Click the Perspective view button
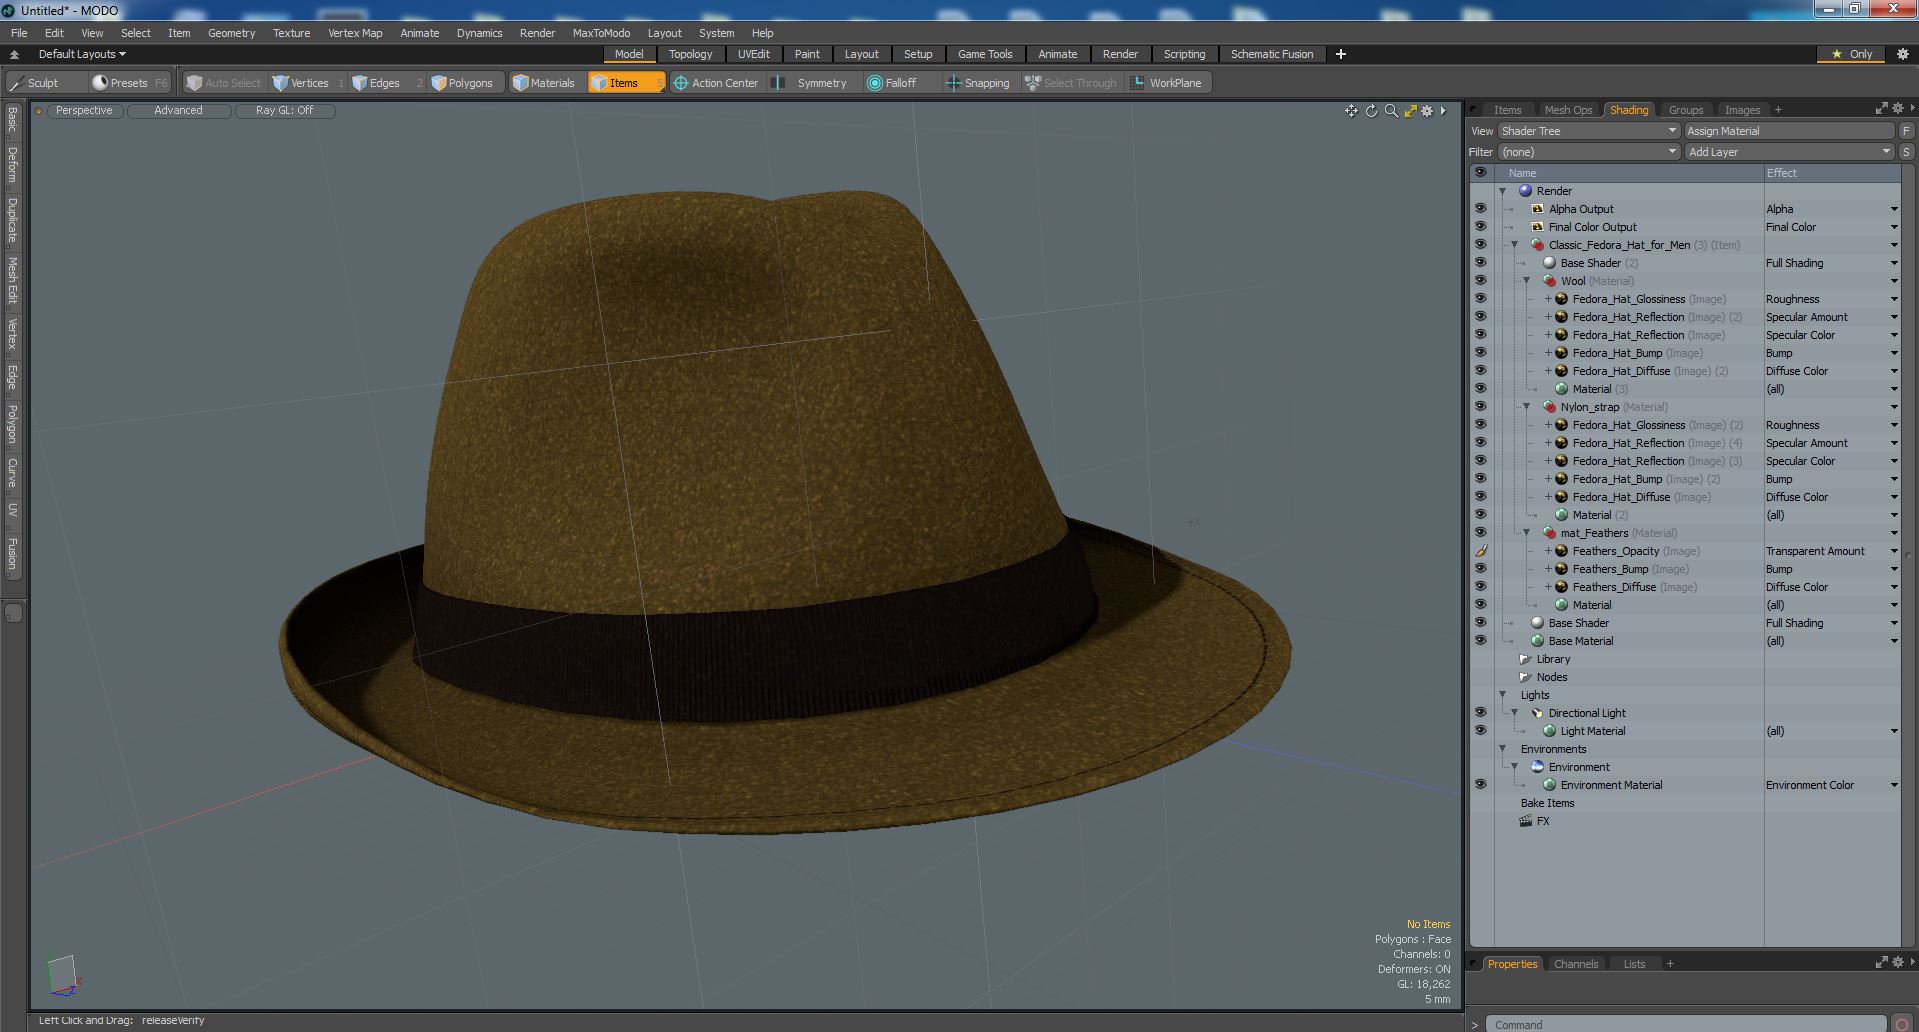 (x=84, y=111)
